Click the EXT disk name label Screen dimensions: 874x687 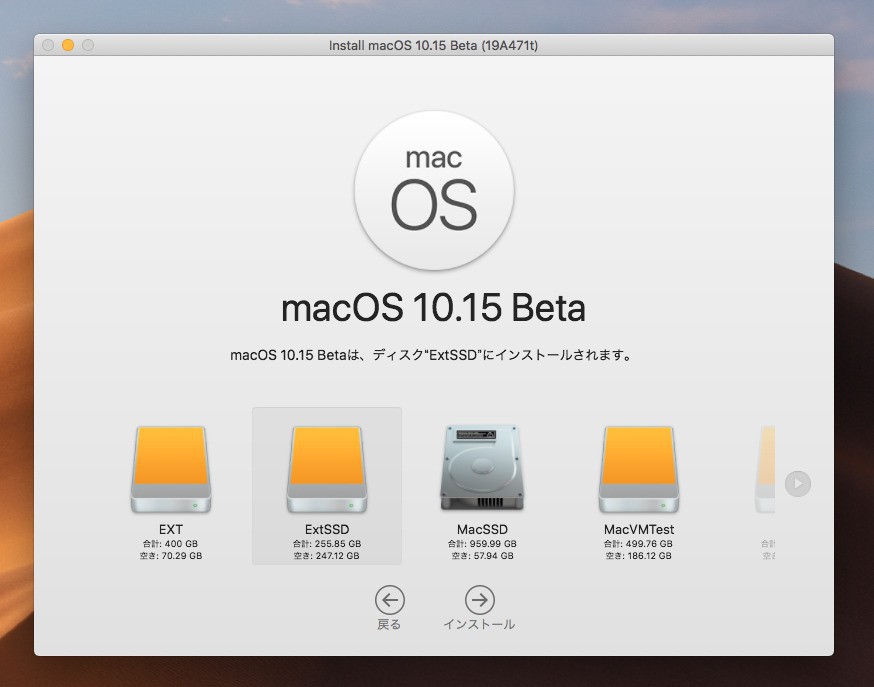pyautogui.click(x=170, y=529)
